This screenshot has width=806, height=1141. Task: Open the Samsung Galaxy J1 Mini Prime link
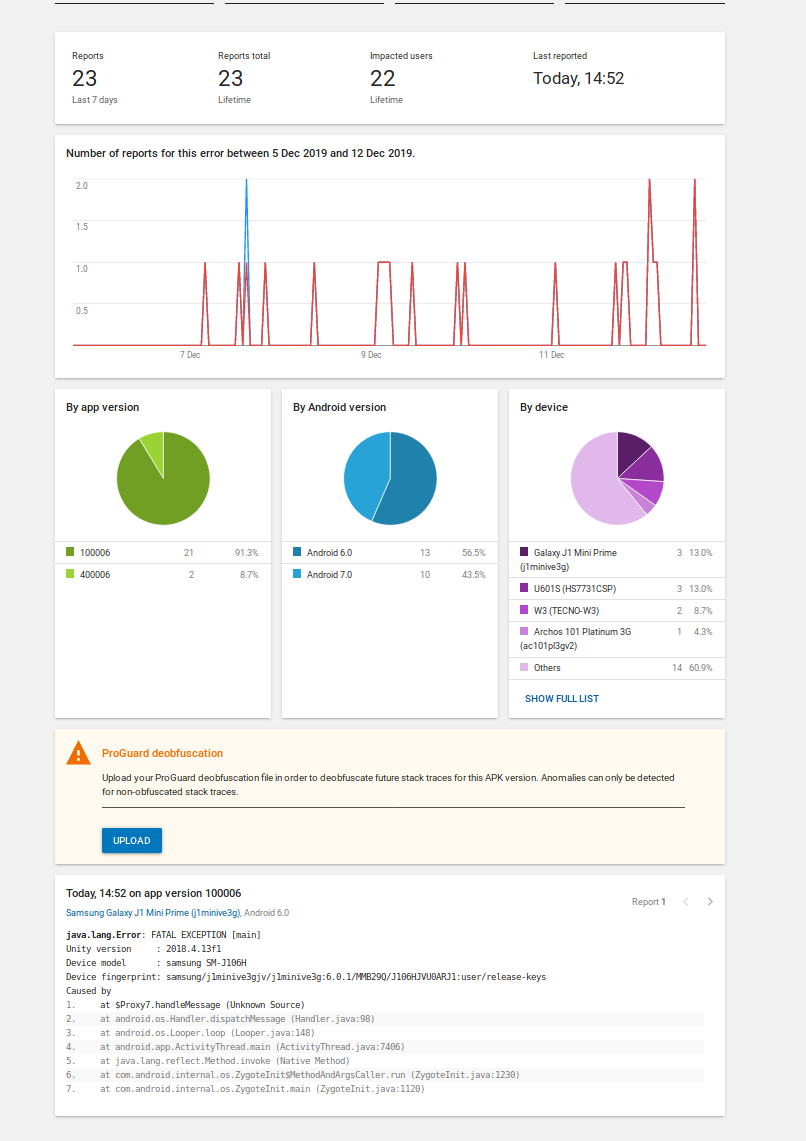pos(153,913)
